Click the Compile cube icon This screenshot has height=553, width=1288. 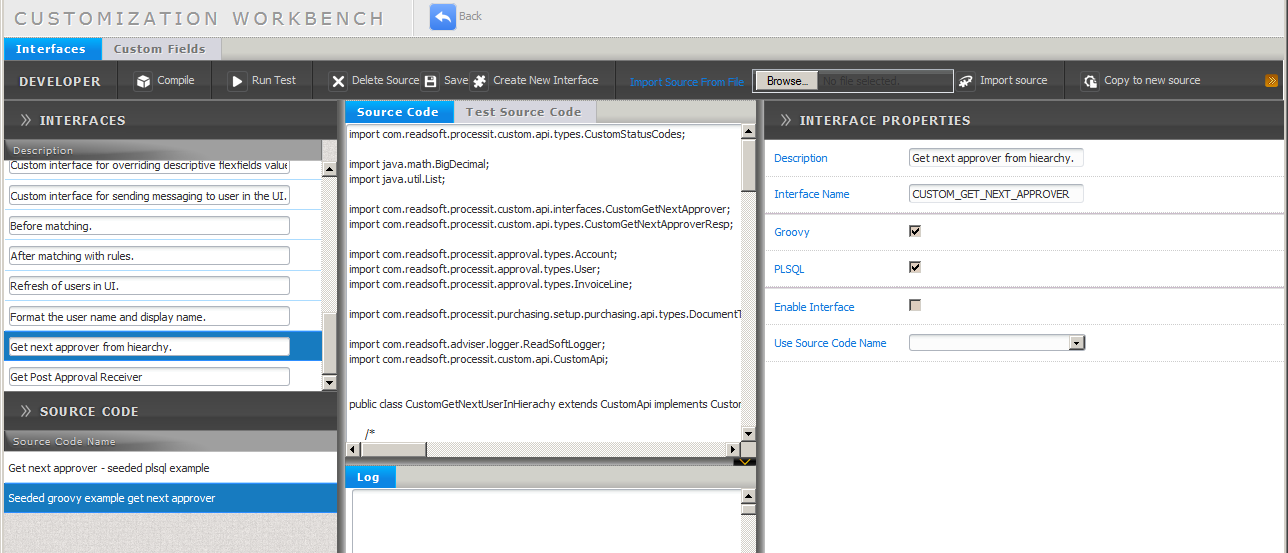pyautogui.click(x=144, y=82)
